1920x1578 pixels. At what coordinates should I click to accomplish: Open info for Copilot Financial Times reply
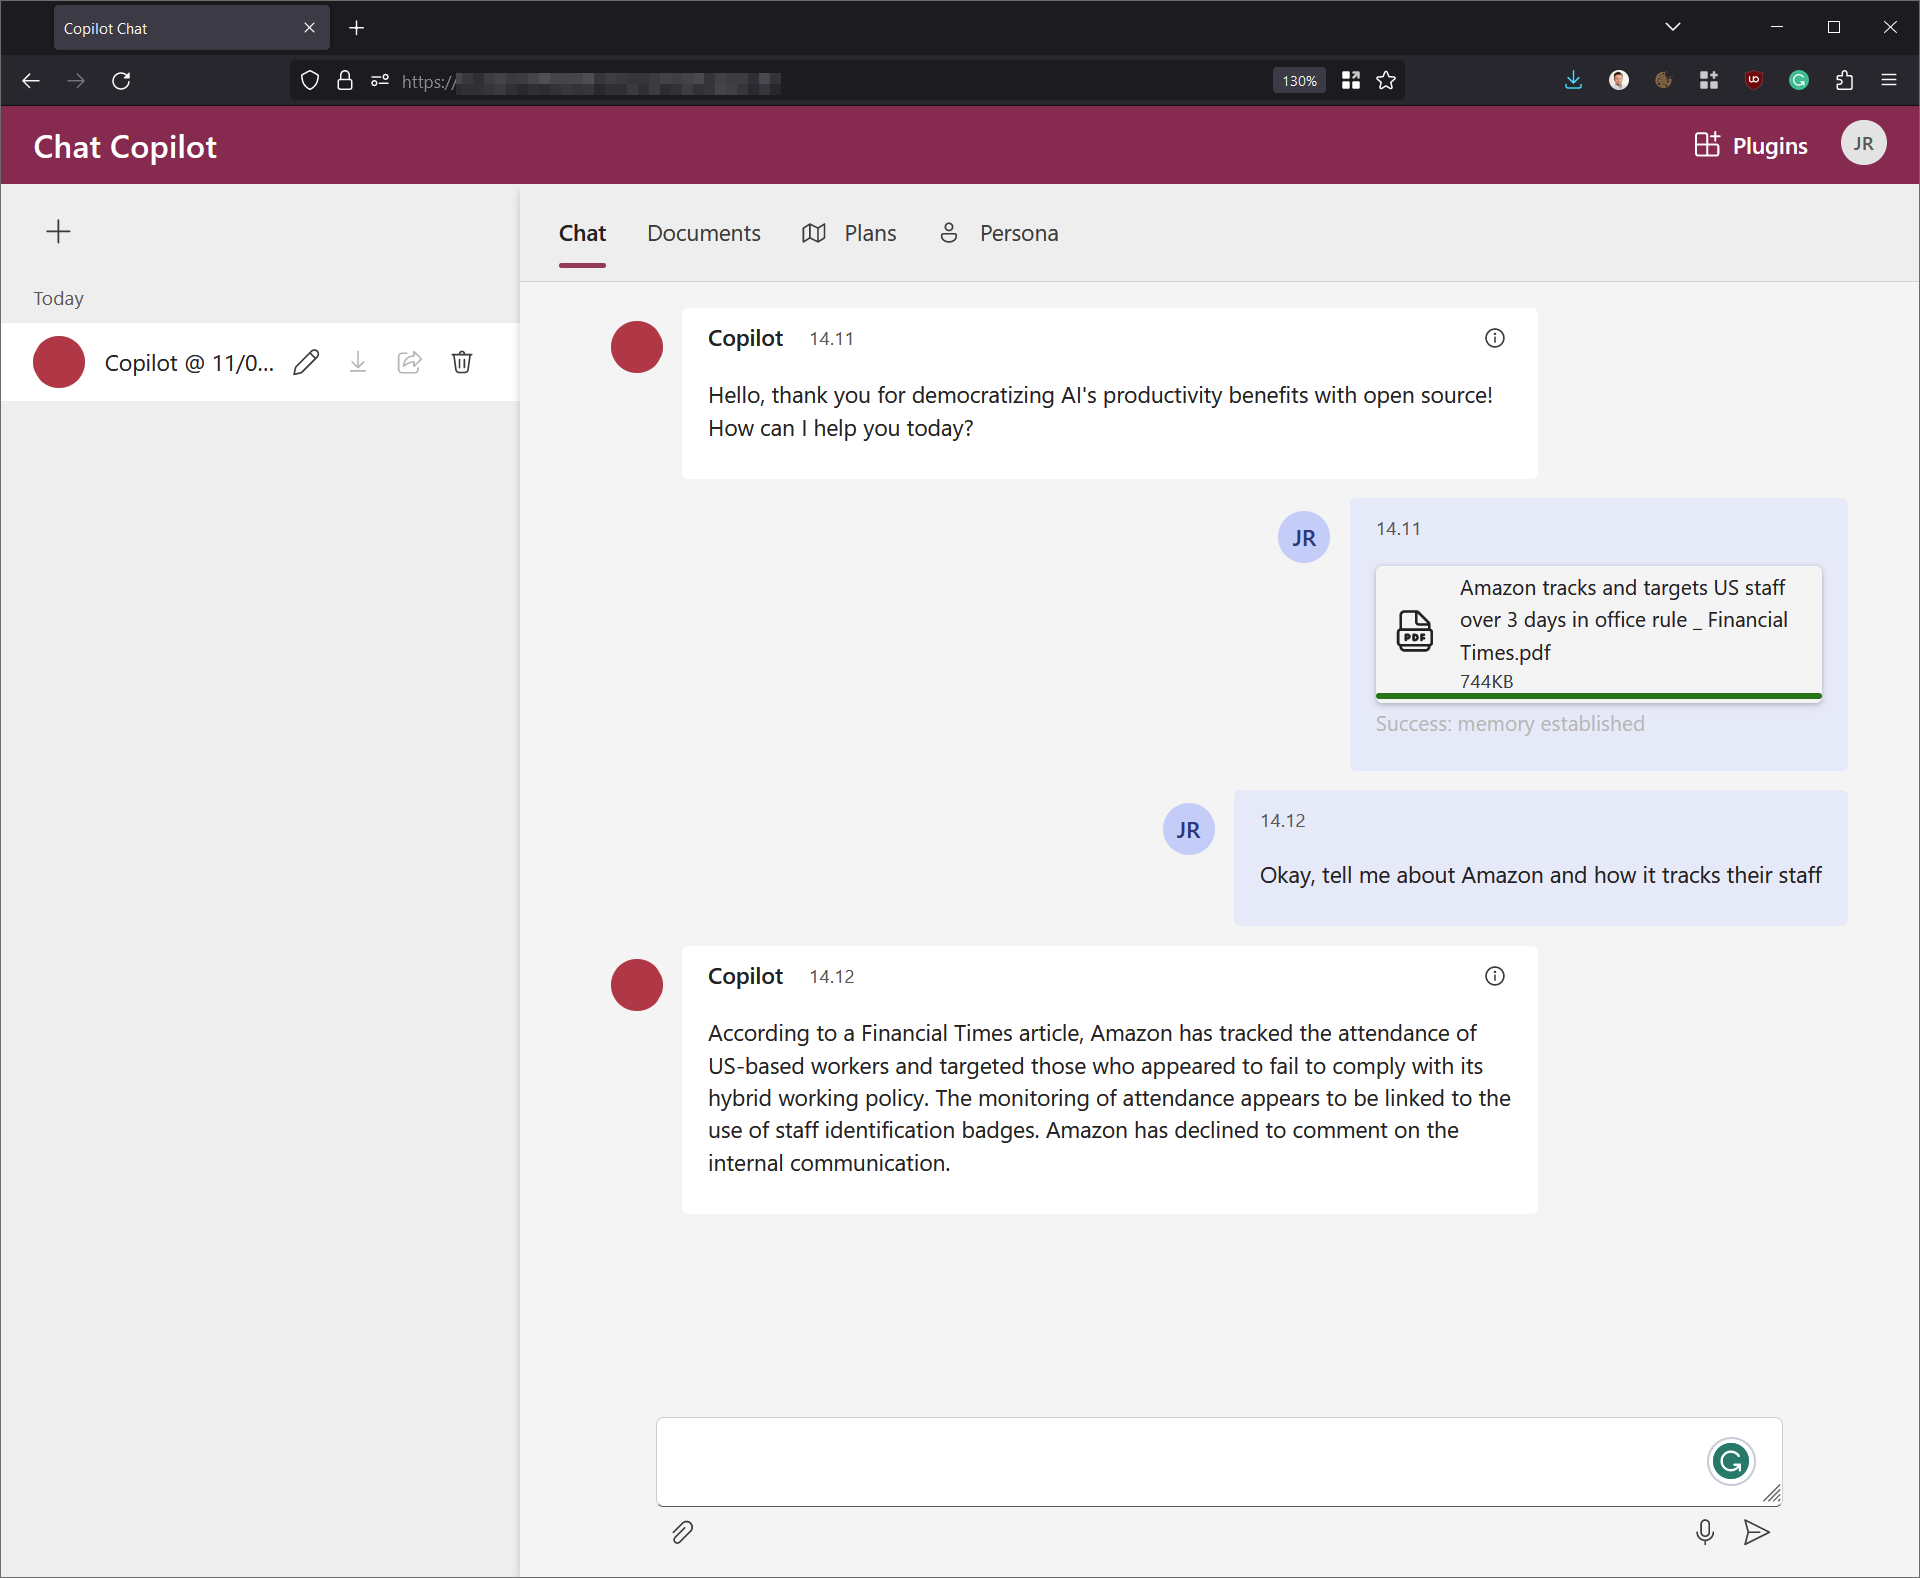(x=1495, y=976)
